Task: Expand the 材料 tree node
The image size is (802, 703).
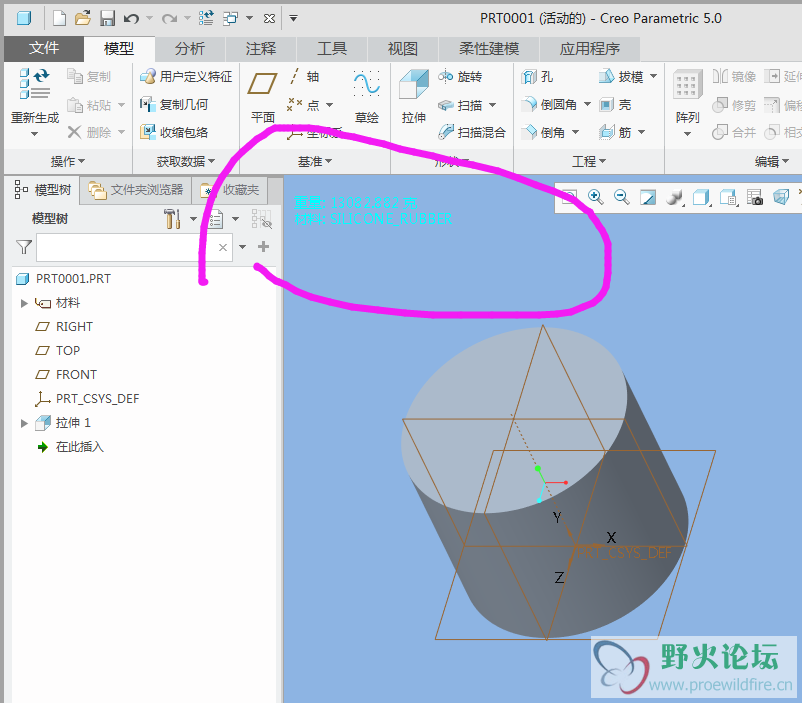Action: tap(24, 303)
